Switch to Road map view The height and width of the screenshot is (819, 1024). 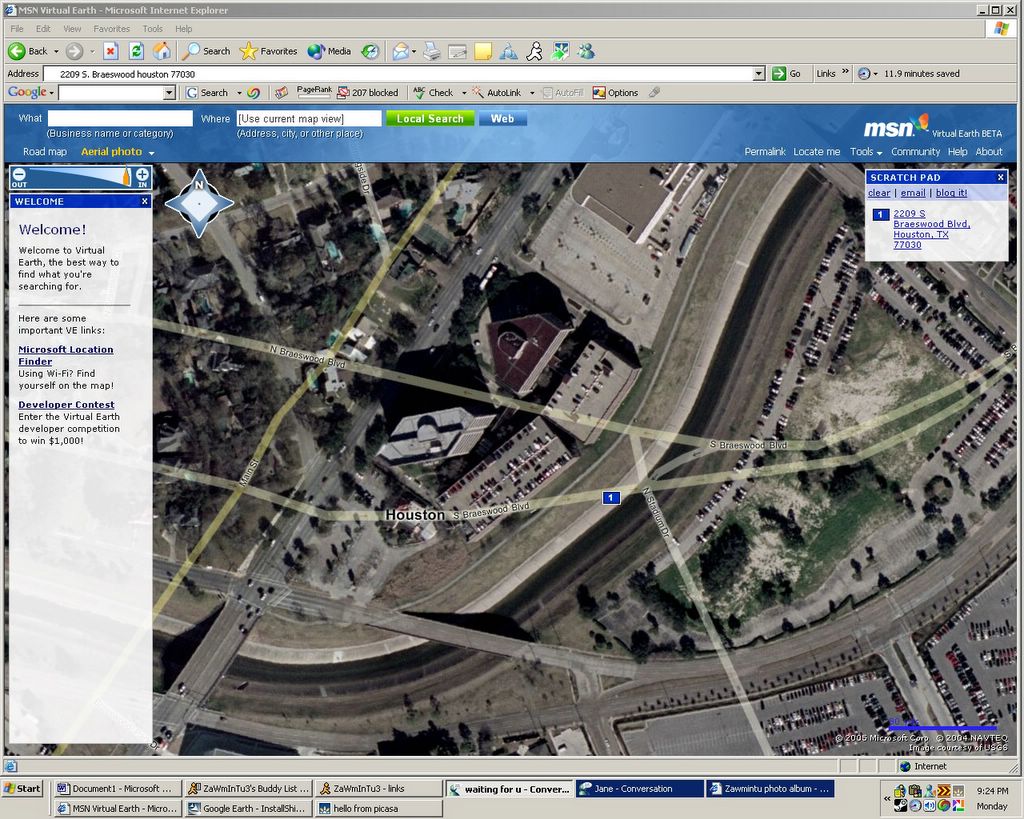45,152
